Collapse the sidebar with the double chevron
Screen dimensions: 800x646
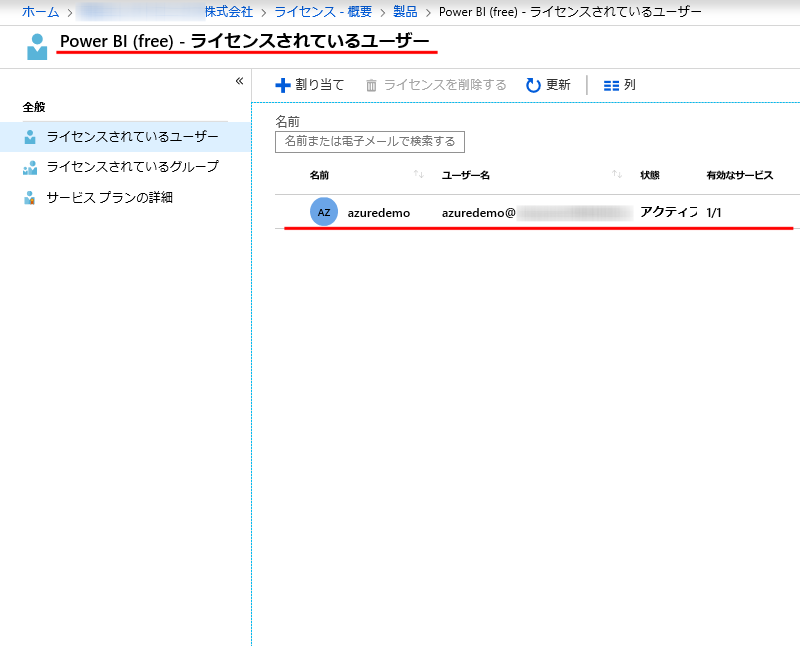tap(239, 81)
